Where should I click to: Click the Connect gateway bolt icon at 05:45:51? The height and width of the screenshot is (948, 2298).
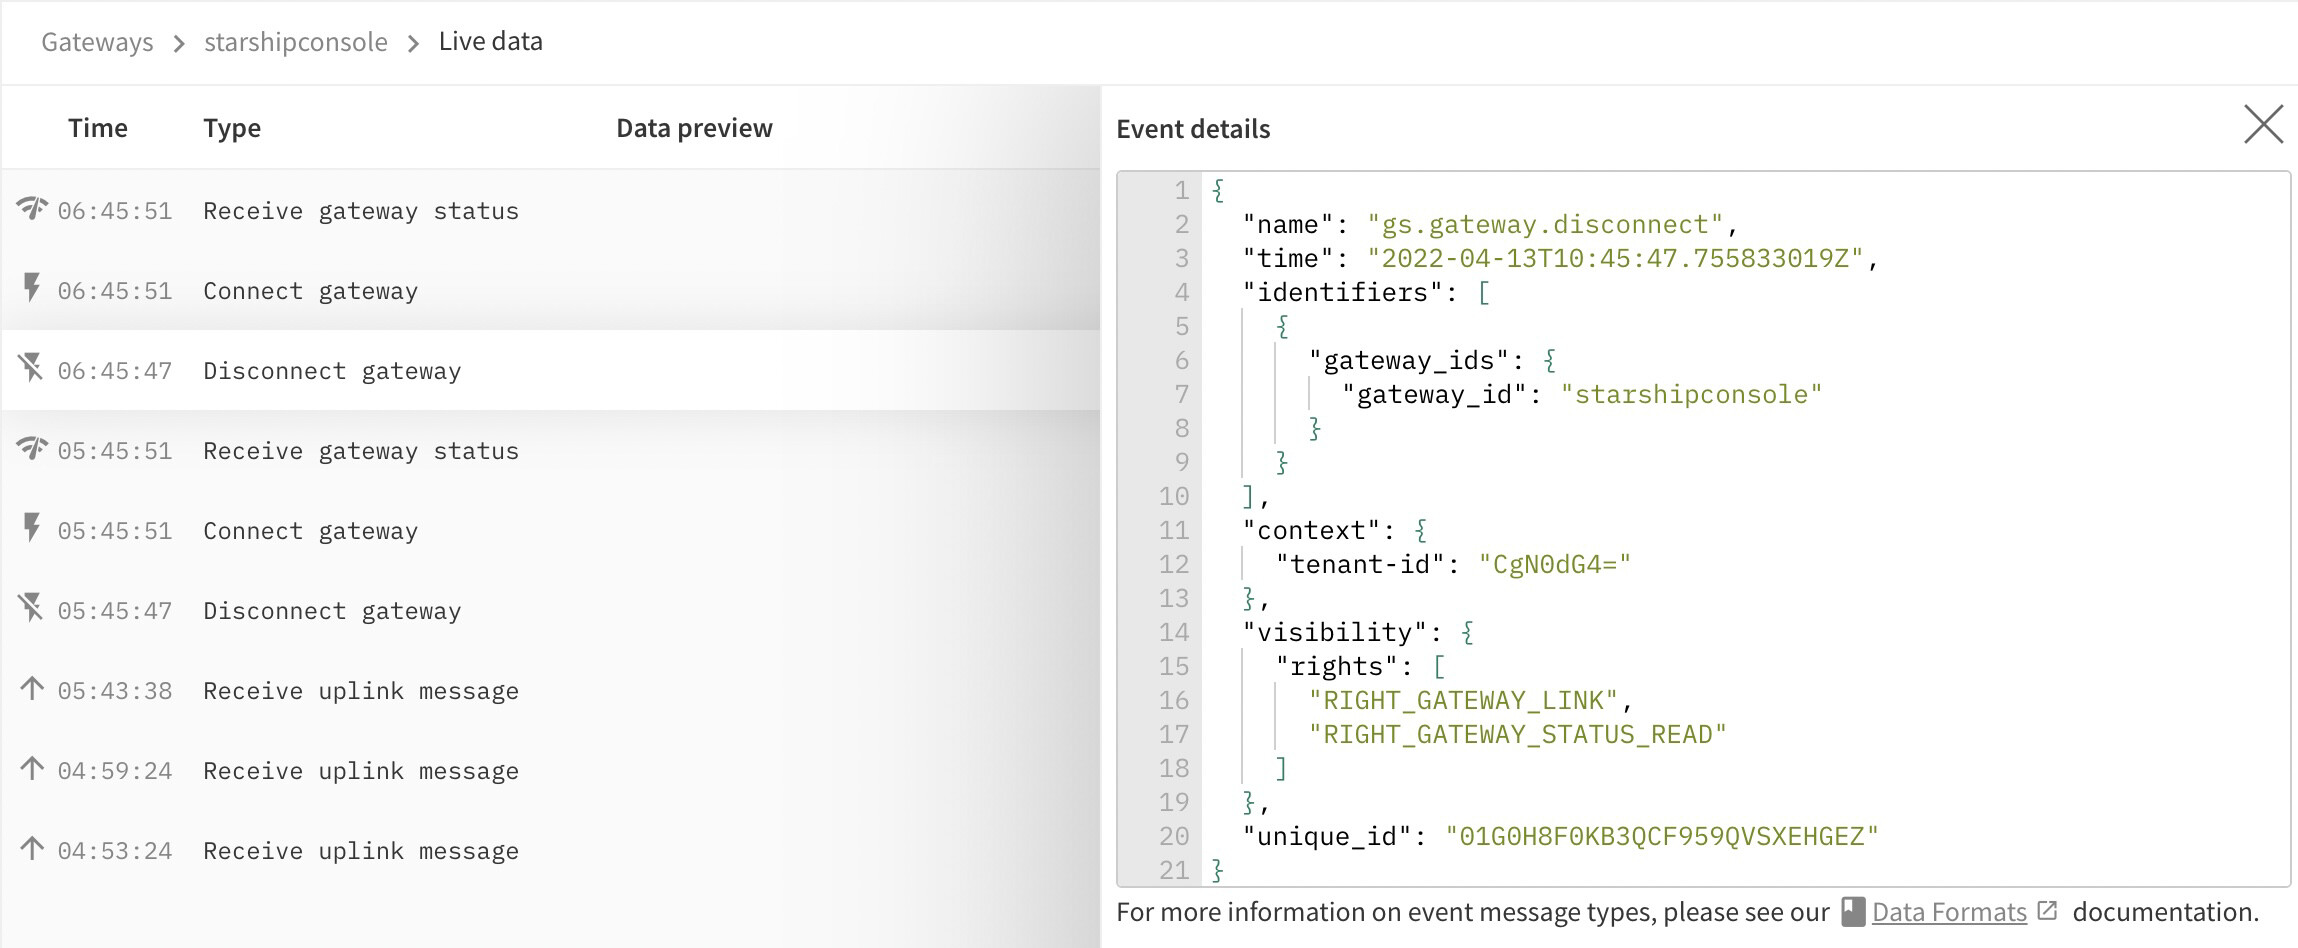(32, 528)
